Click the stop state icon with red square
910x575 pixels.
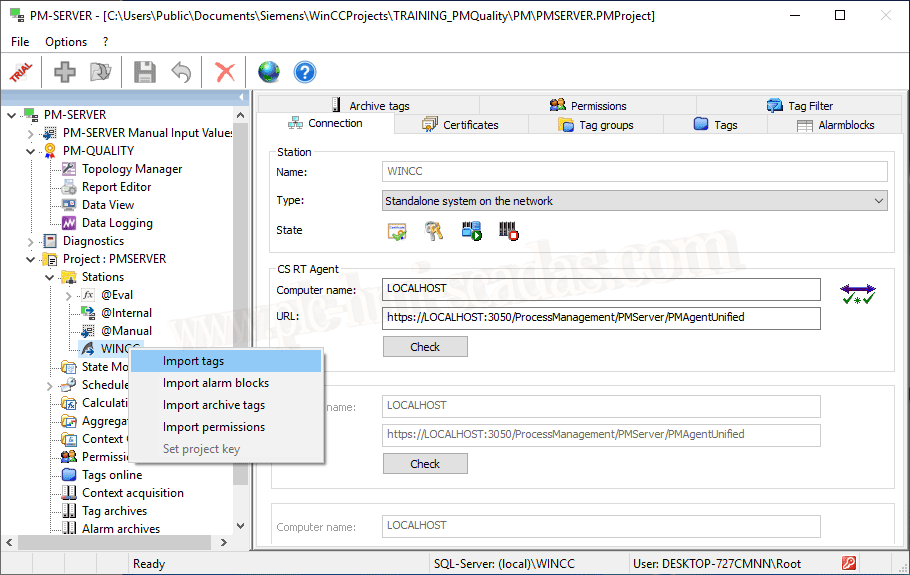(509, 231)
